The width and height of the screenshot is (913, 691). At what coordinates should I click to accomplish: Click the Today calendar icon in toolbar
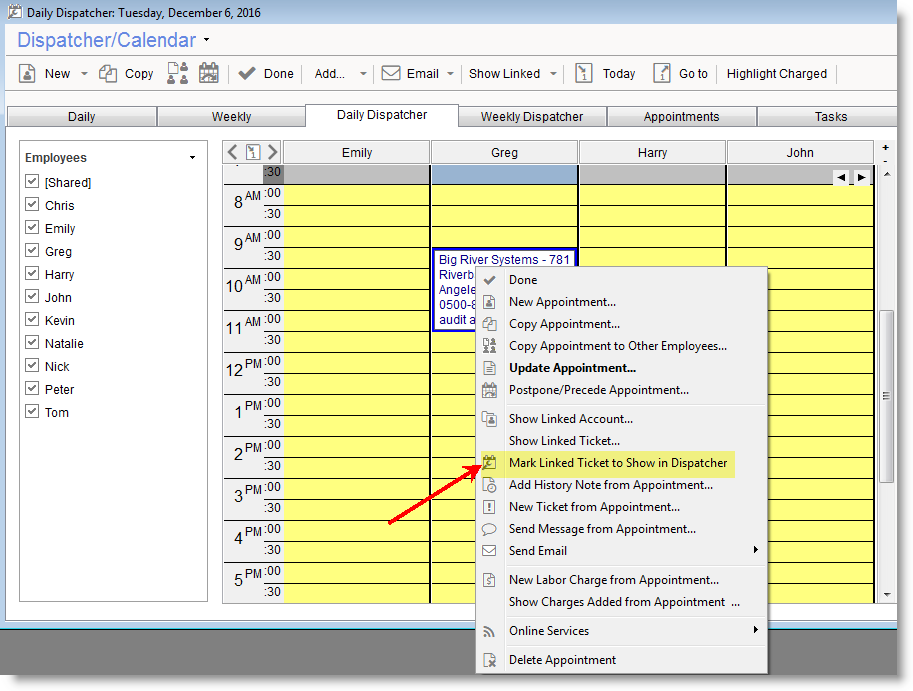click(x=584, y=73)
